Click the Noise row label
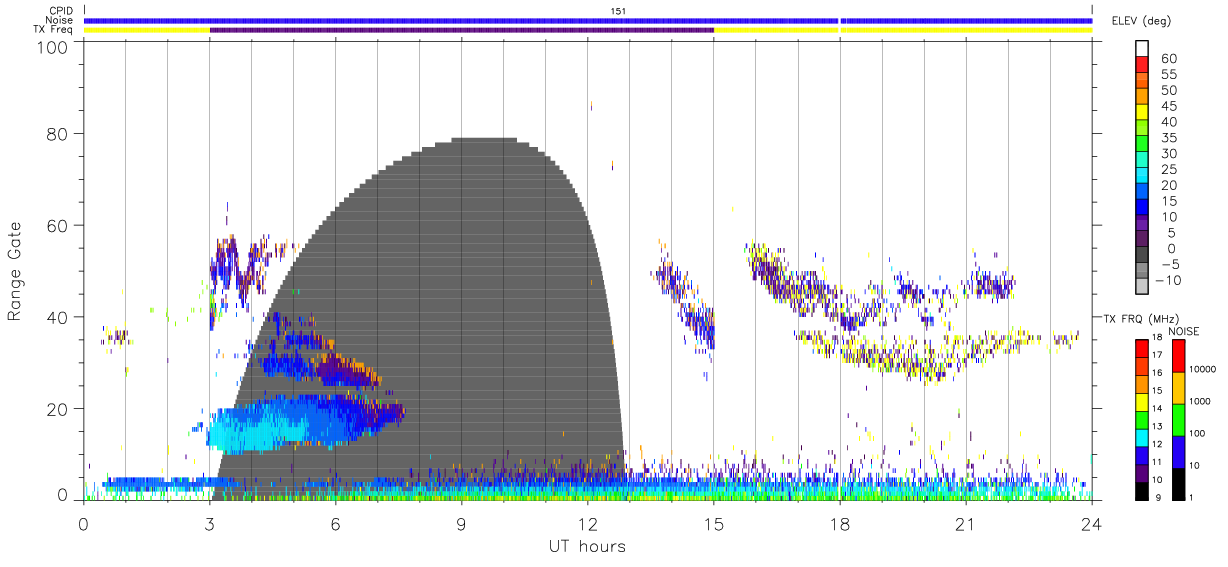 [59, 20]
